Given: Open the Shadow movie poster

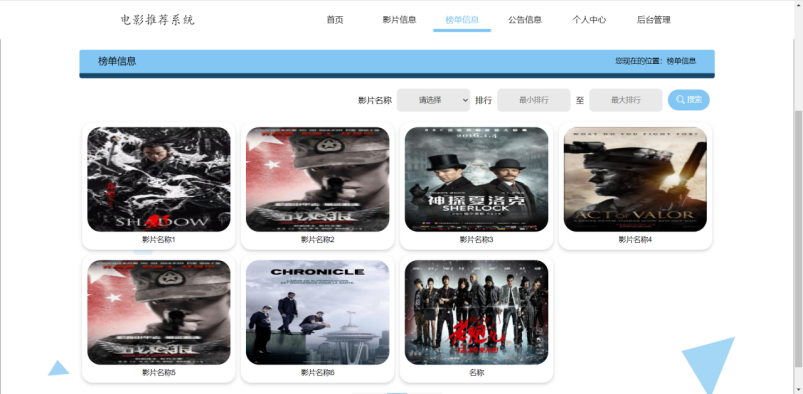Looking at the screenshot, I should [159, 179].
